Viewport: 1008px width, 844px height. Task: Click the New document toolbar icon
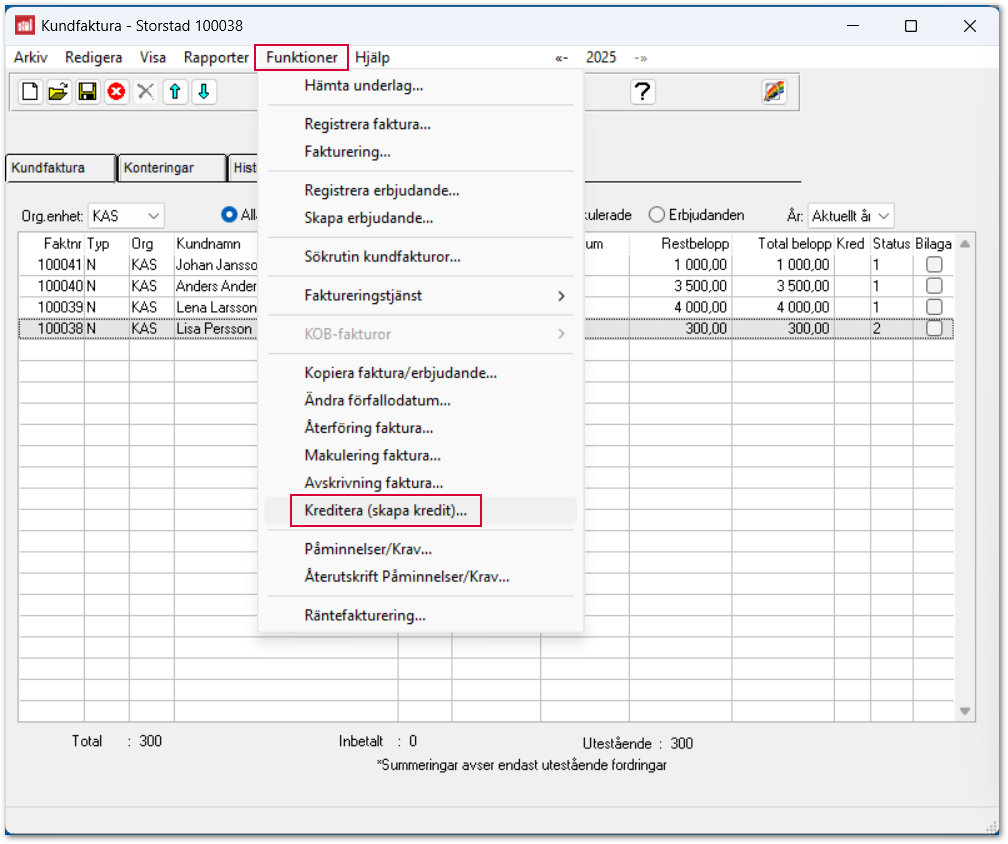[30, 92]
